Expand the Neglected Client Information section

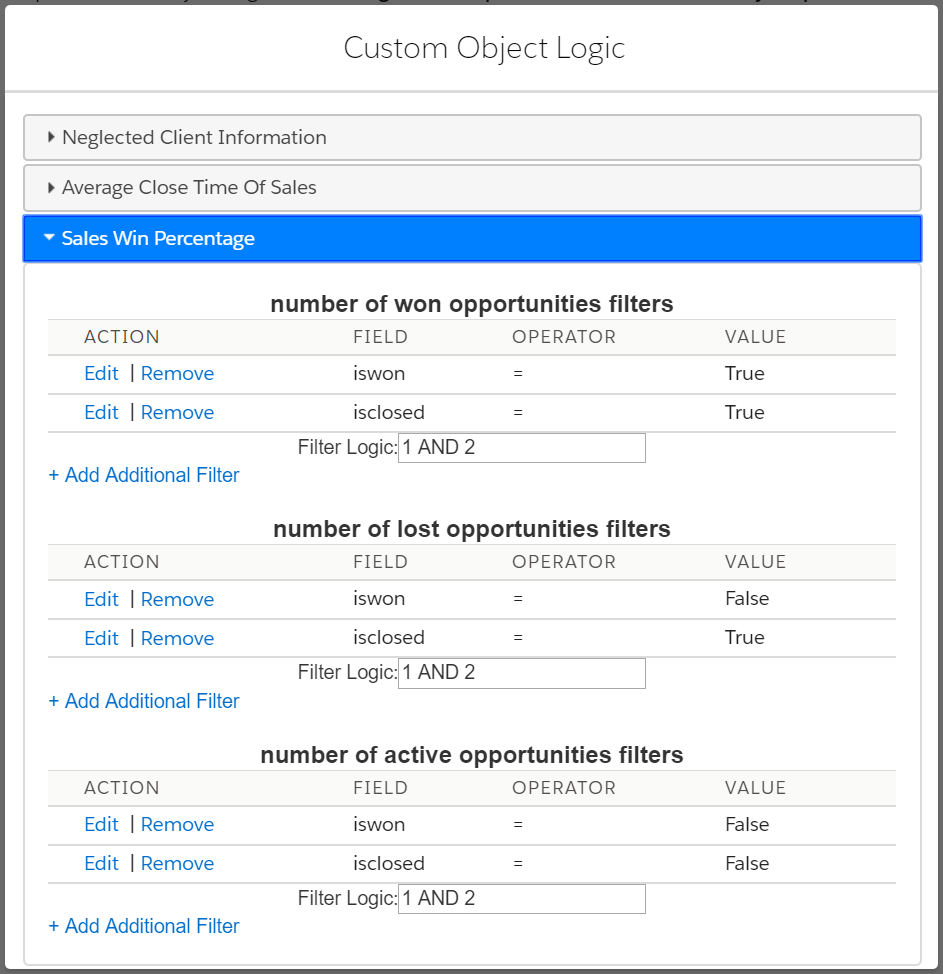[472, 137]
